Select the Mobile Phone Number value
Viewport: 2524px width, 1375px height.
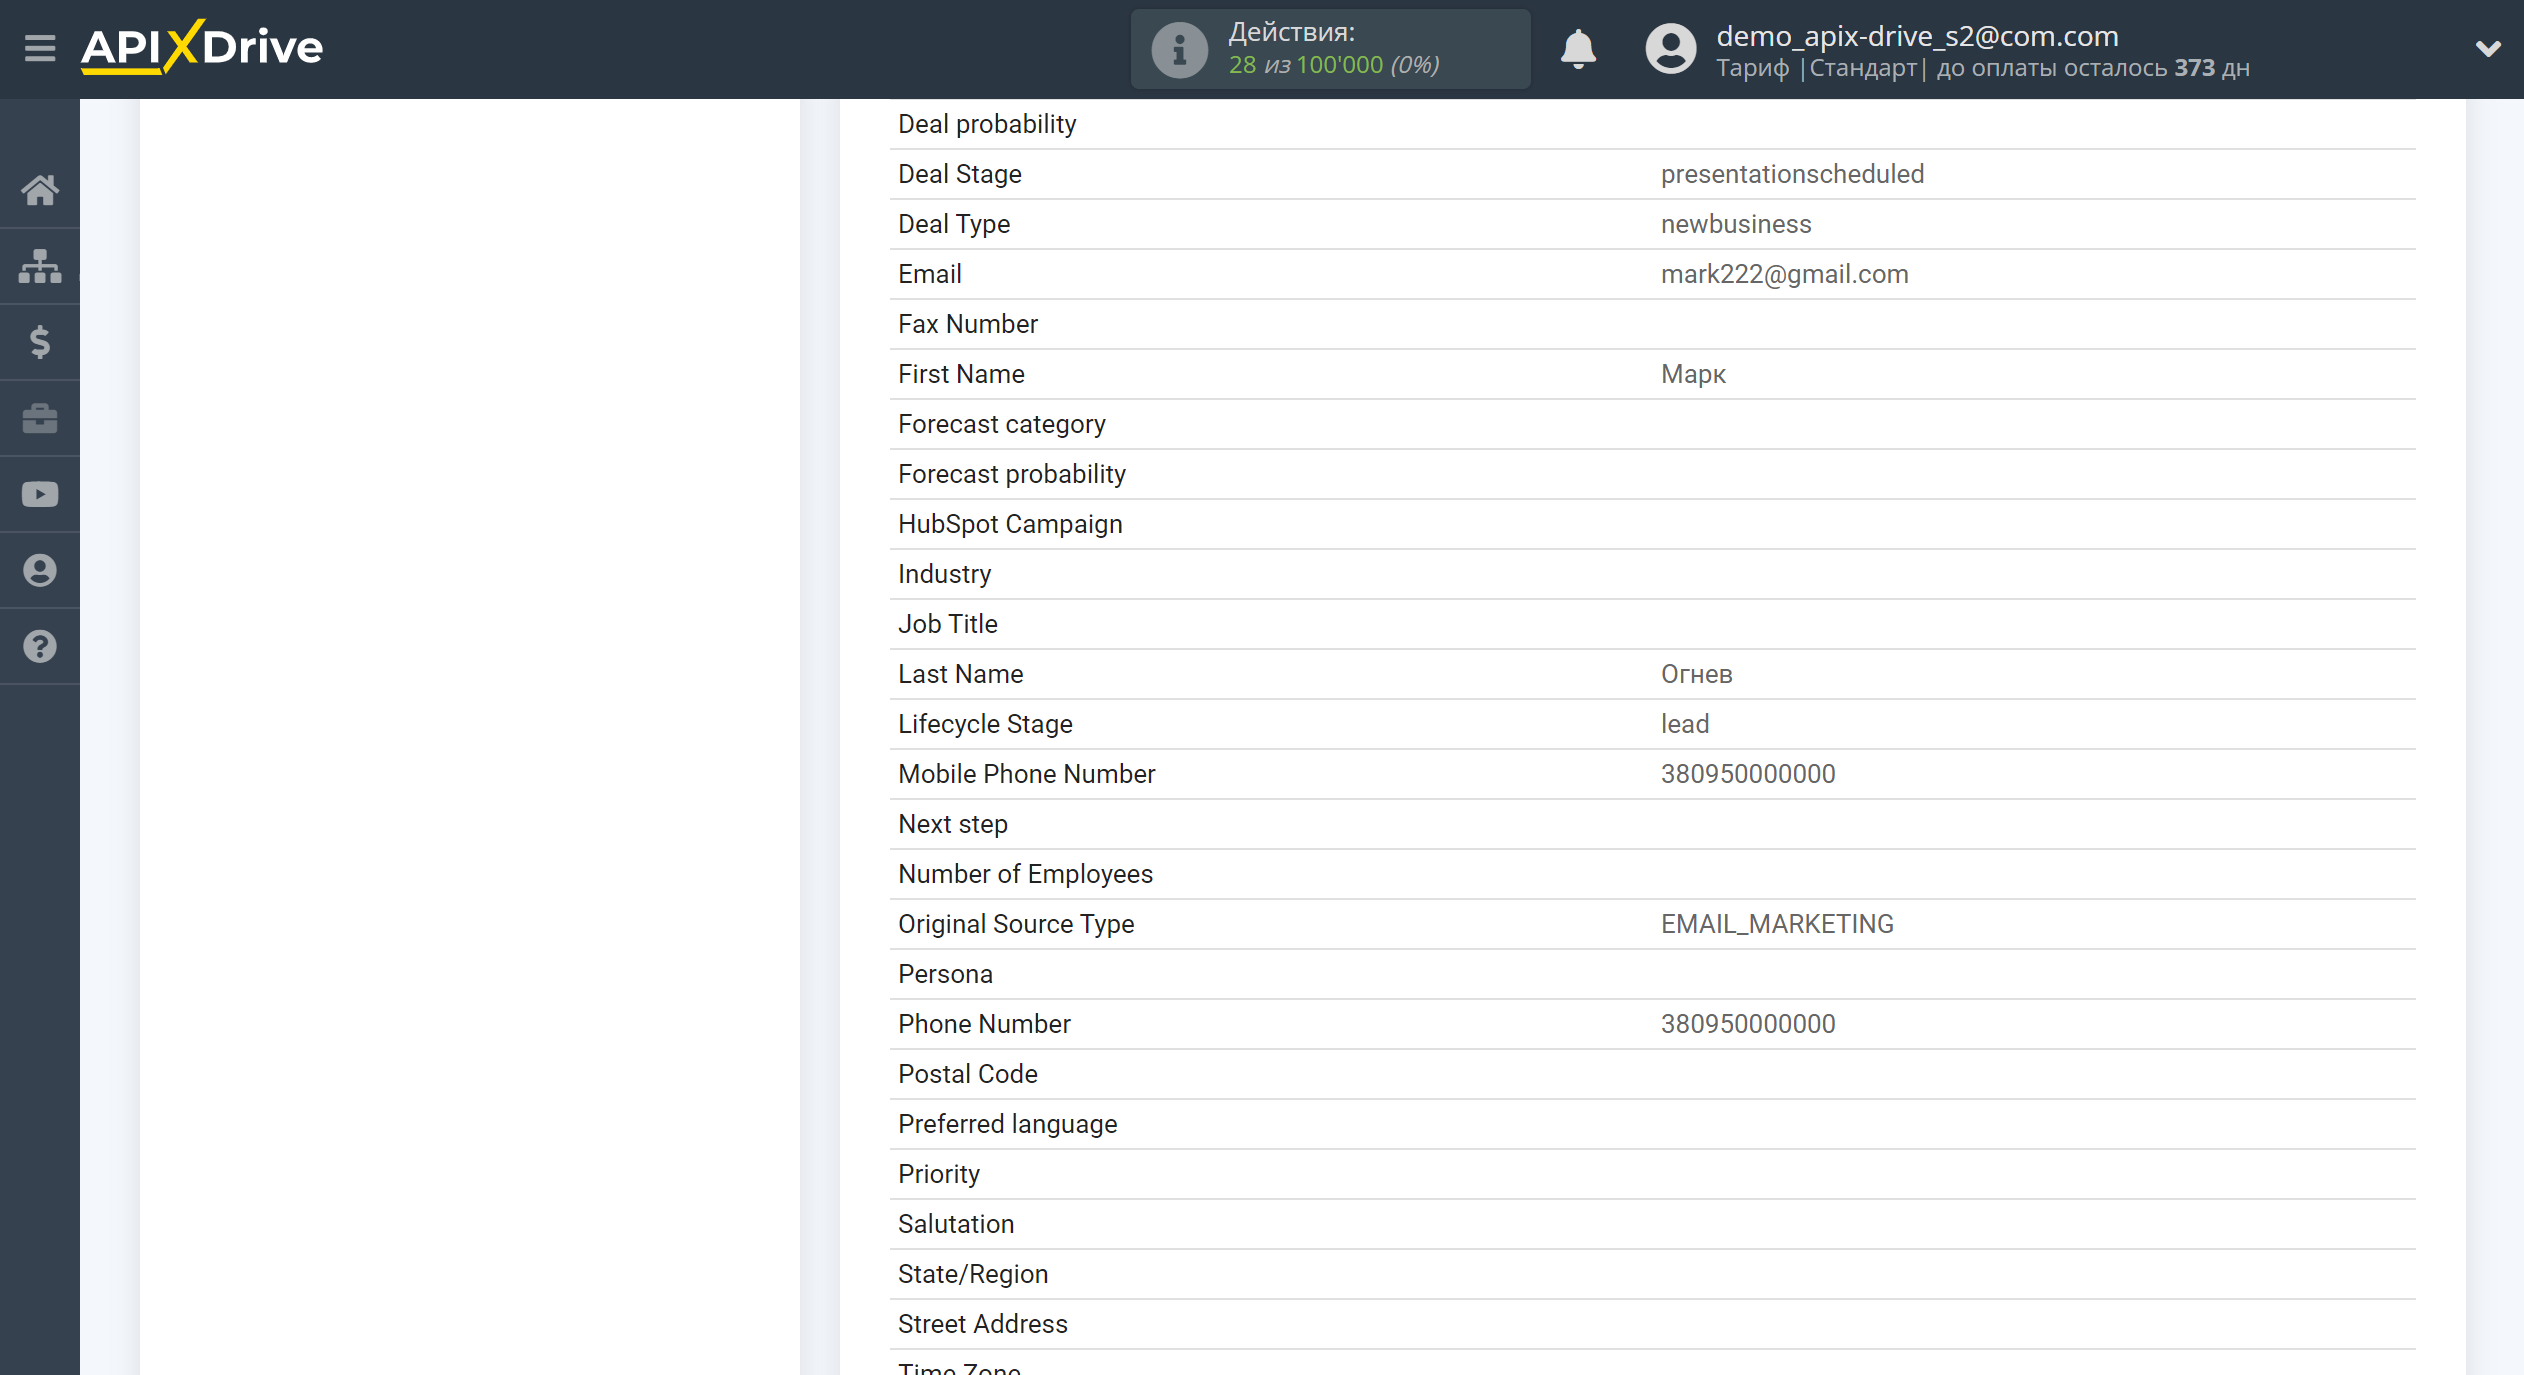tap(1748, 774)
